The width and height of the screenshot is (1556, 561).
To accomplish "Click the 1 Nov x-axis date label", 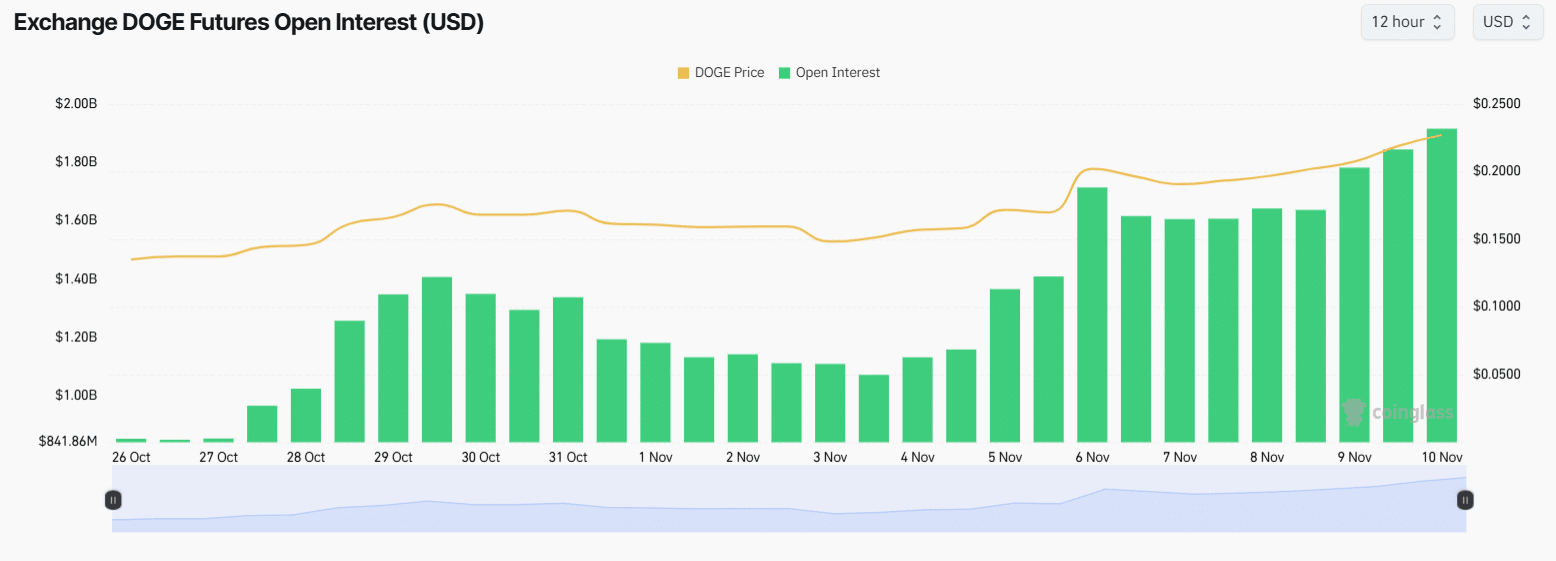I will coord(656,457).
